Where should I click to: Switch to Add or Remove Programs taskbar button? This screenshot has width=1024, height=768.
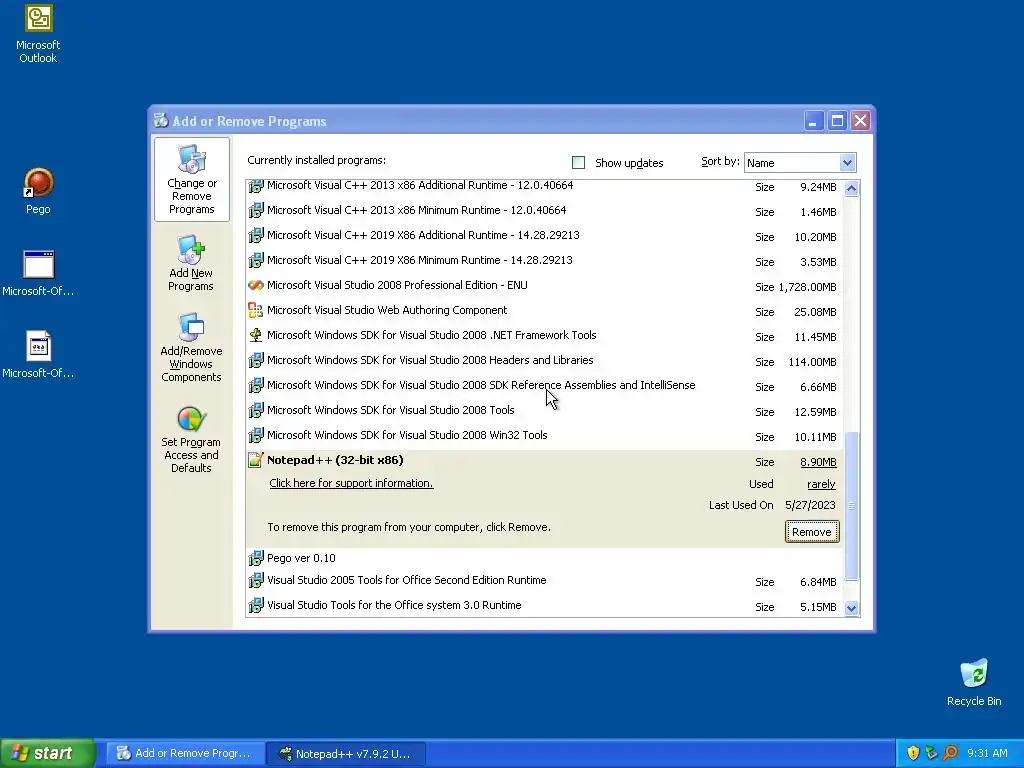pos(186,753)
